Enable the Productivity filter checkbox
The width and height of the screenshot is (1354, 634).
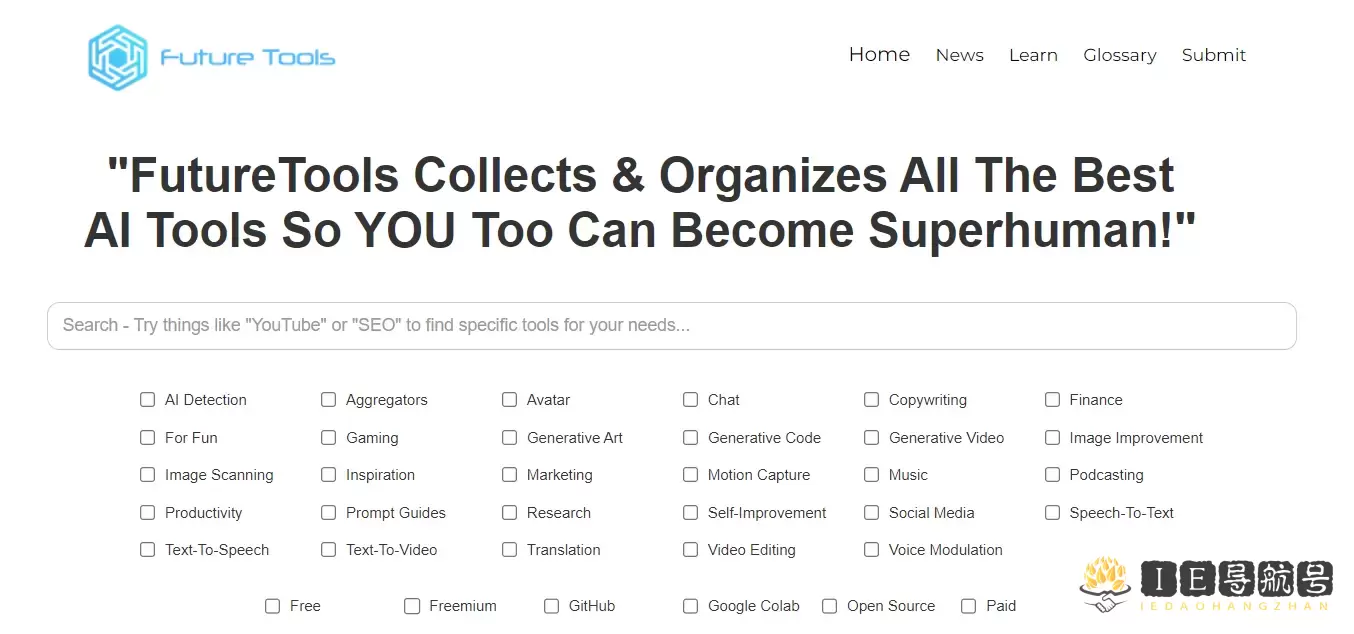tap(148, 513)
